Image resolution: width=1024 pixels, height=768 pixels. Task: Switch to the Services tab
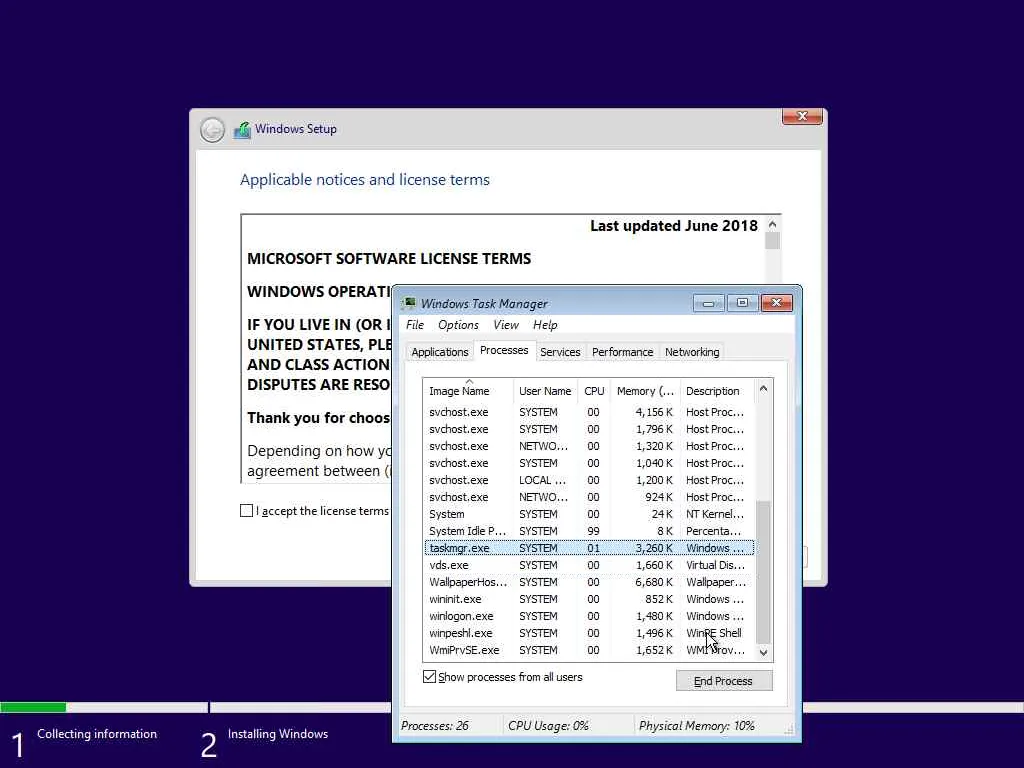pyautogui.click(x=560, y=352)
